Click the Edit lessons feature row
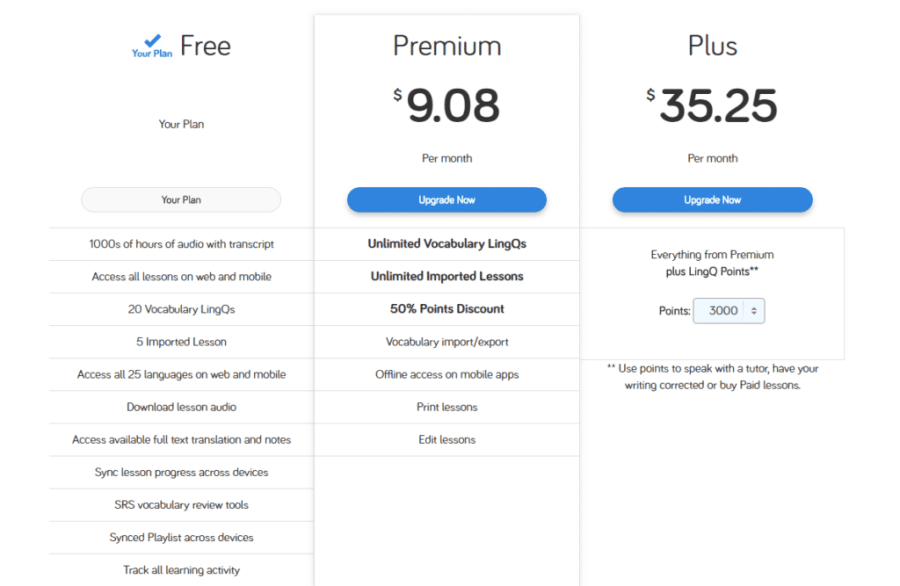900x586 pixels. click(x=446, y=440)
